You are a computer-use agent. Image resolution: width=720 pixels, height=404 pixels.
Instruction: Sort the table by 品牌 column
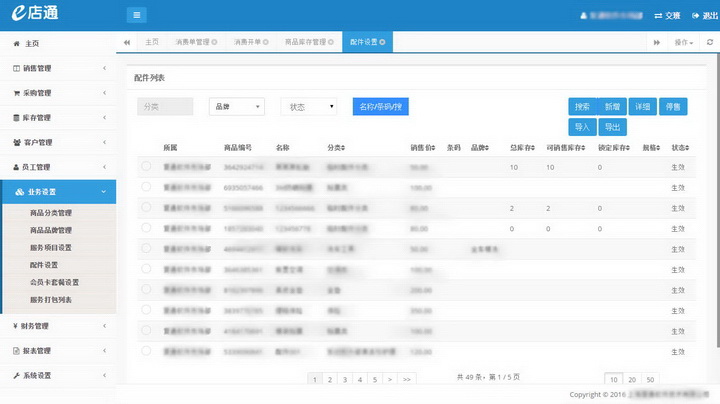pyautogui.click(x=480, y=148)
